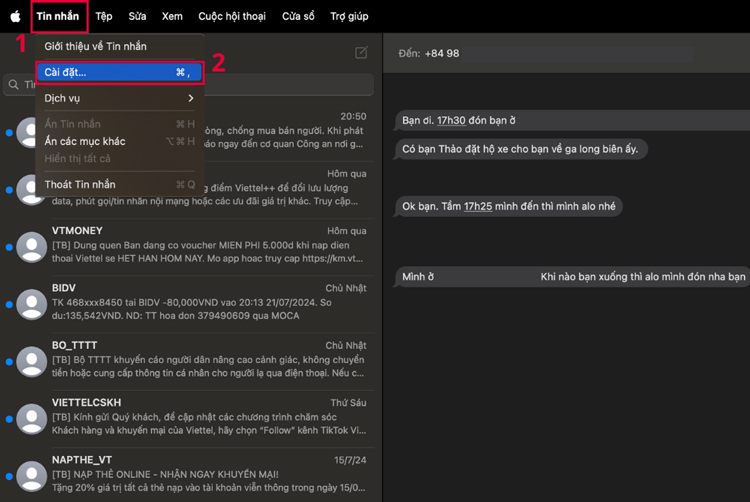Click the VTMONEY contact avatar
The image size is (750, 502).
coord(32,247)
